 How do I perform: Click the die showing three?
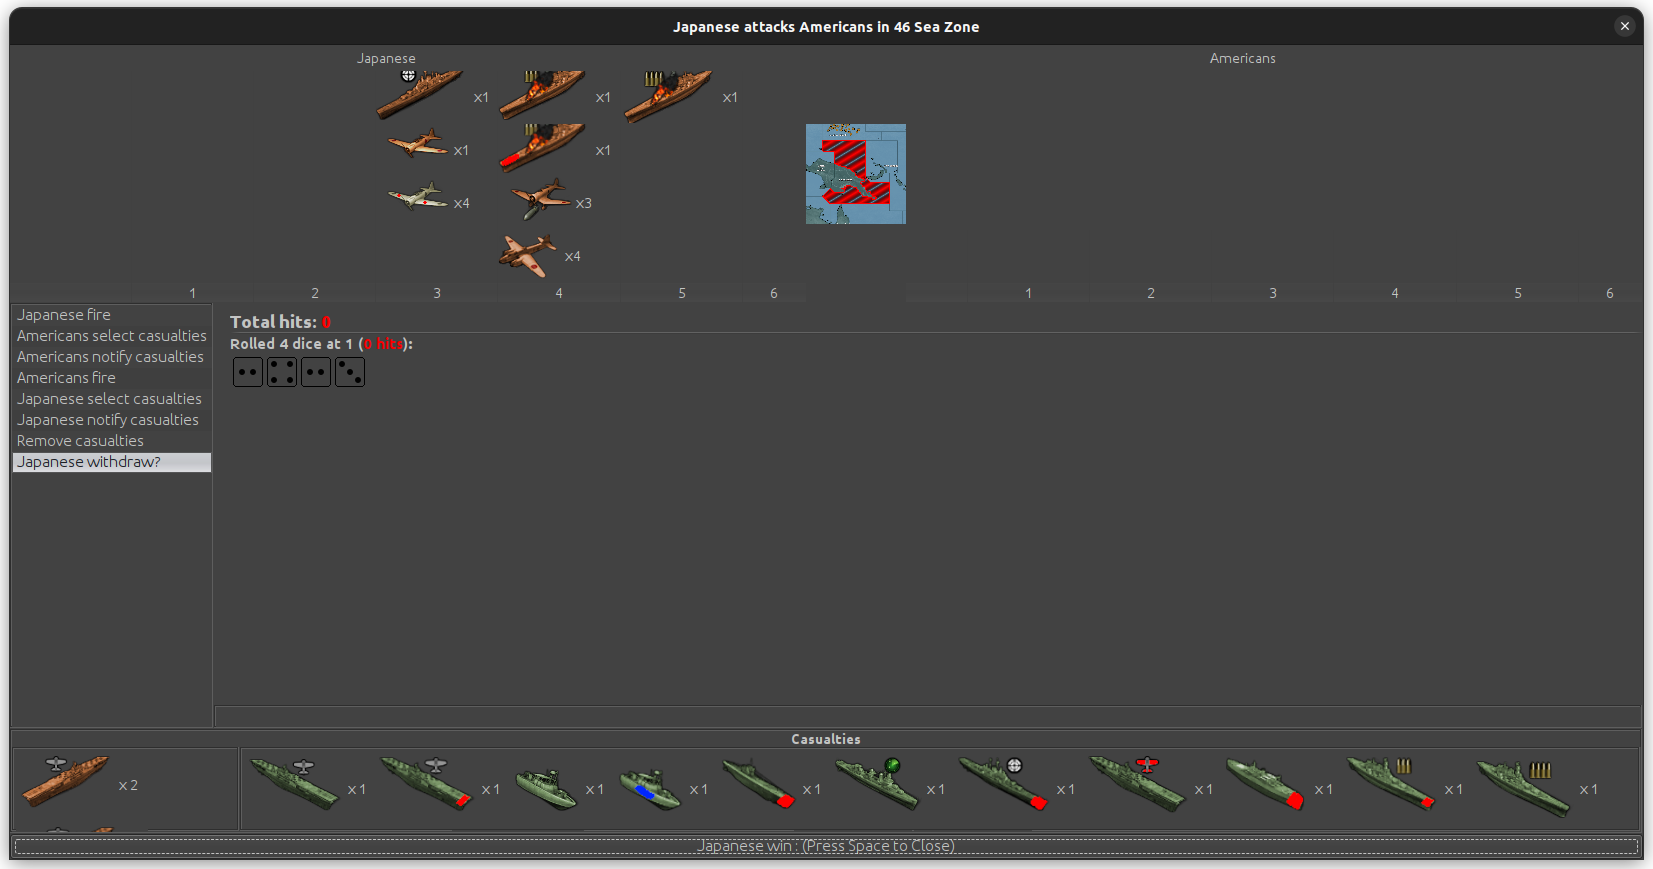click(350, 372)
